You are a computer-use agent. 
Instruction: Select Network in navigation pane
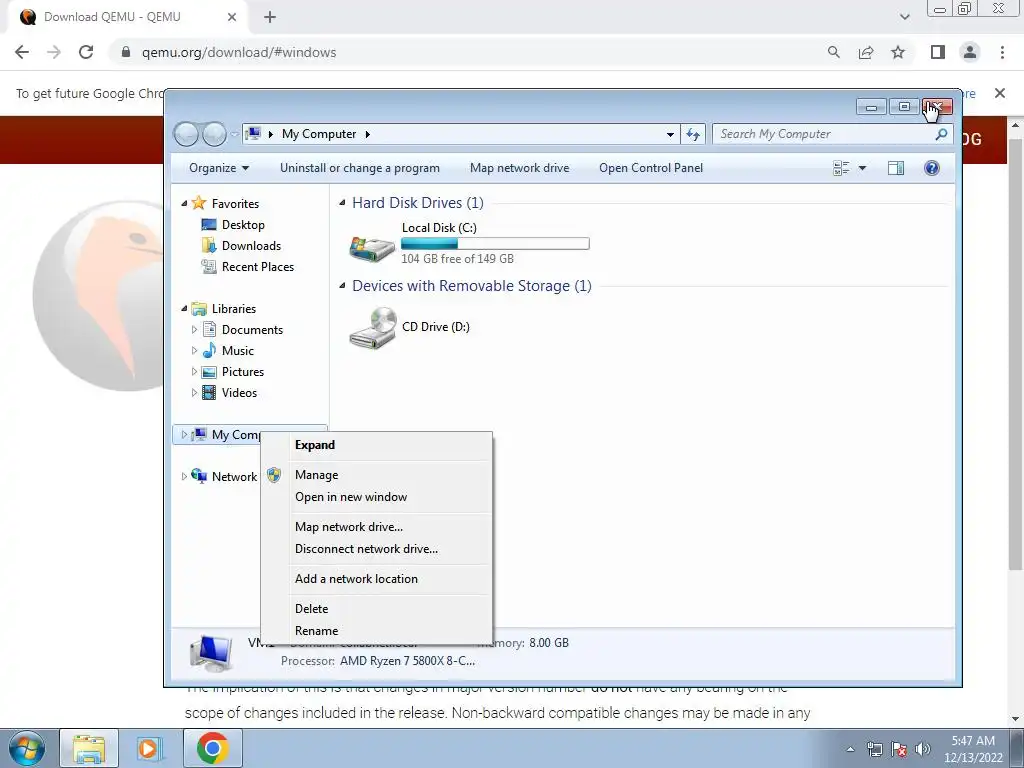coord(234,477)
